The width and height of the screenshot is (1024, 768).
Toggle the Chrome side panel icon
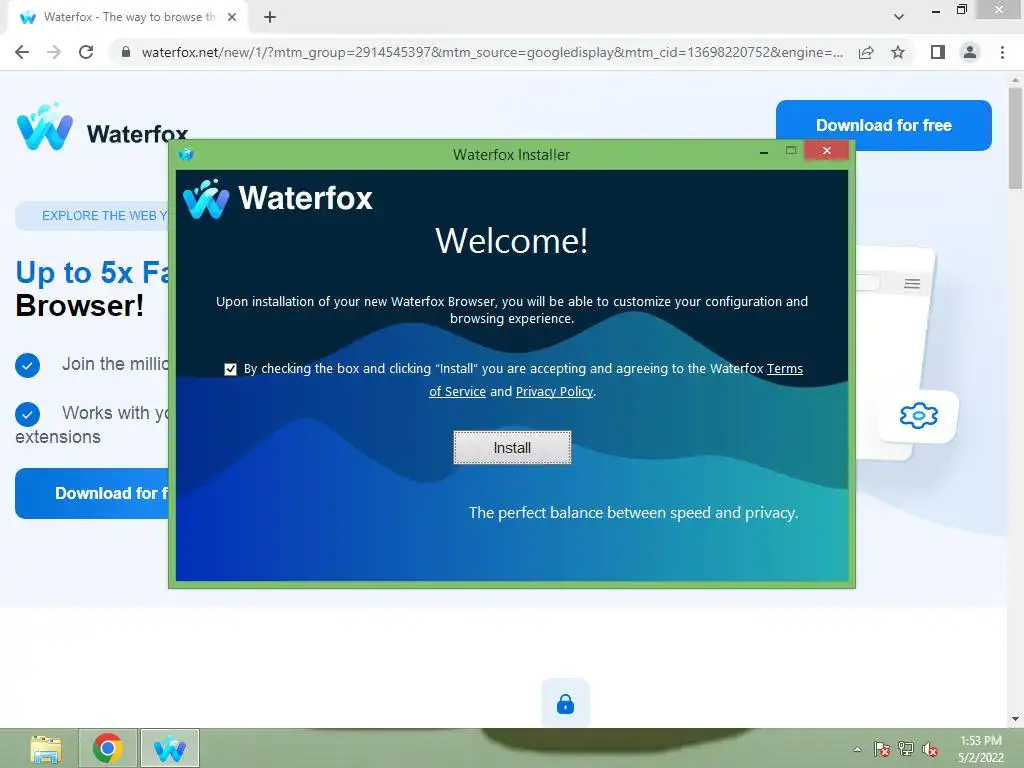(938, 52)
